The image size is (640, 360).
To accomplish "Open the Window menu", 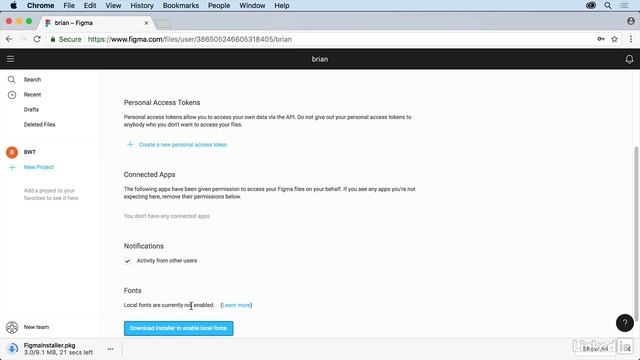I will 252,5.
